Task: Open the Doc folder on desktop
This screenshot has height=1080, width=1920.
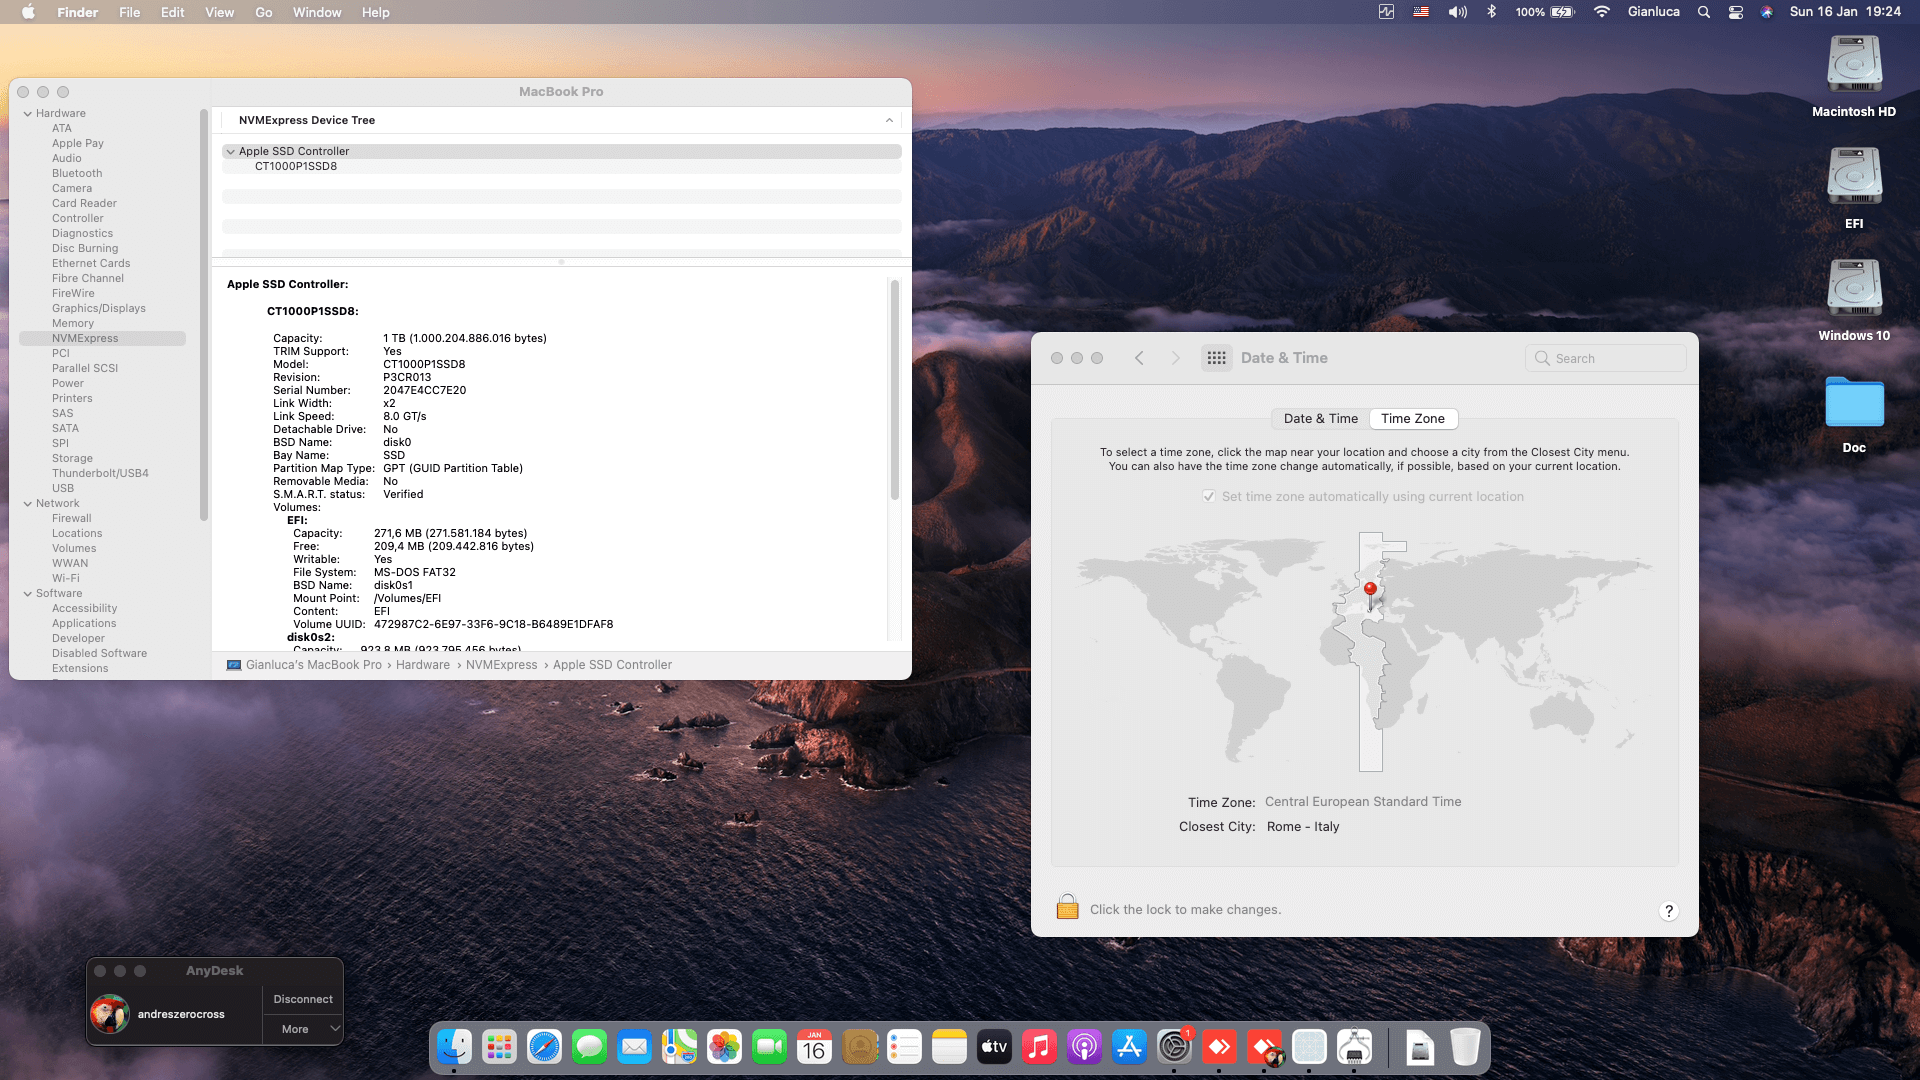Action: tap(1854, 401)
